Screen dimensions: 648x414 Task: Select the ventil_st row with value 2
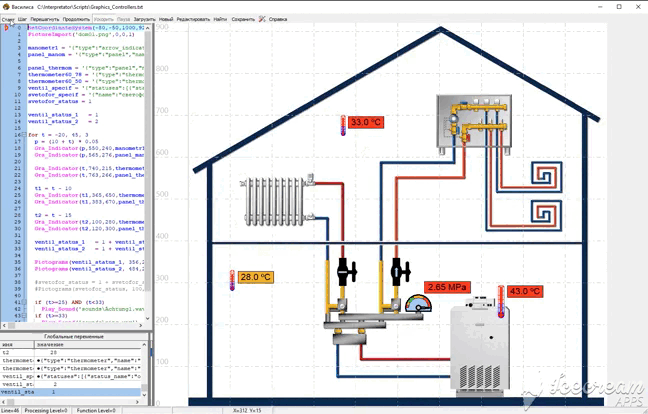tap(71, 384)
